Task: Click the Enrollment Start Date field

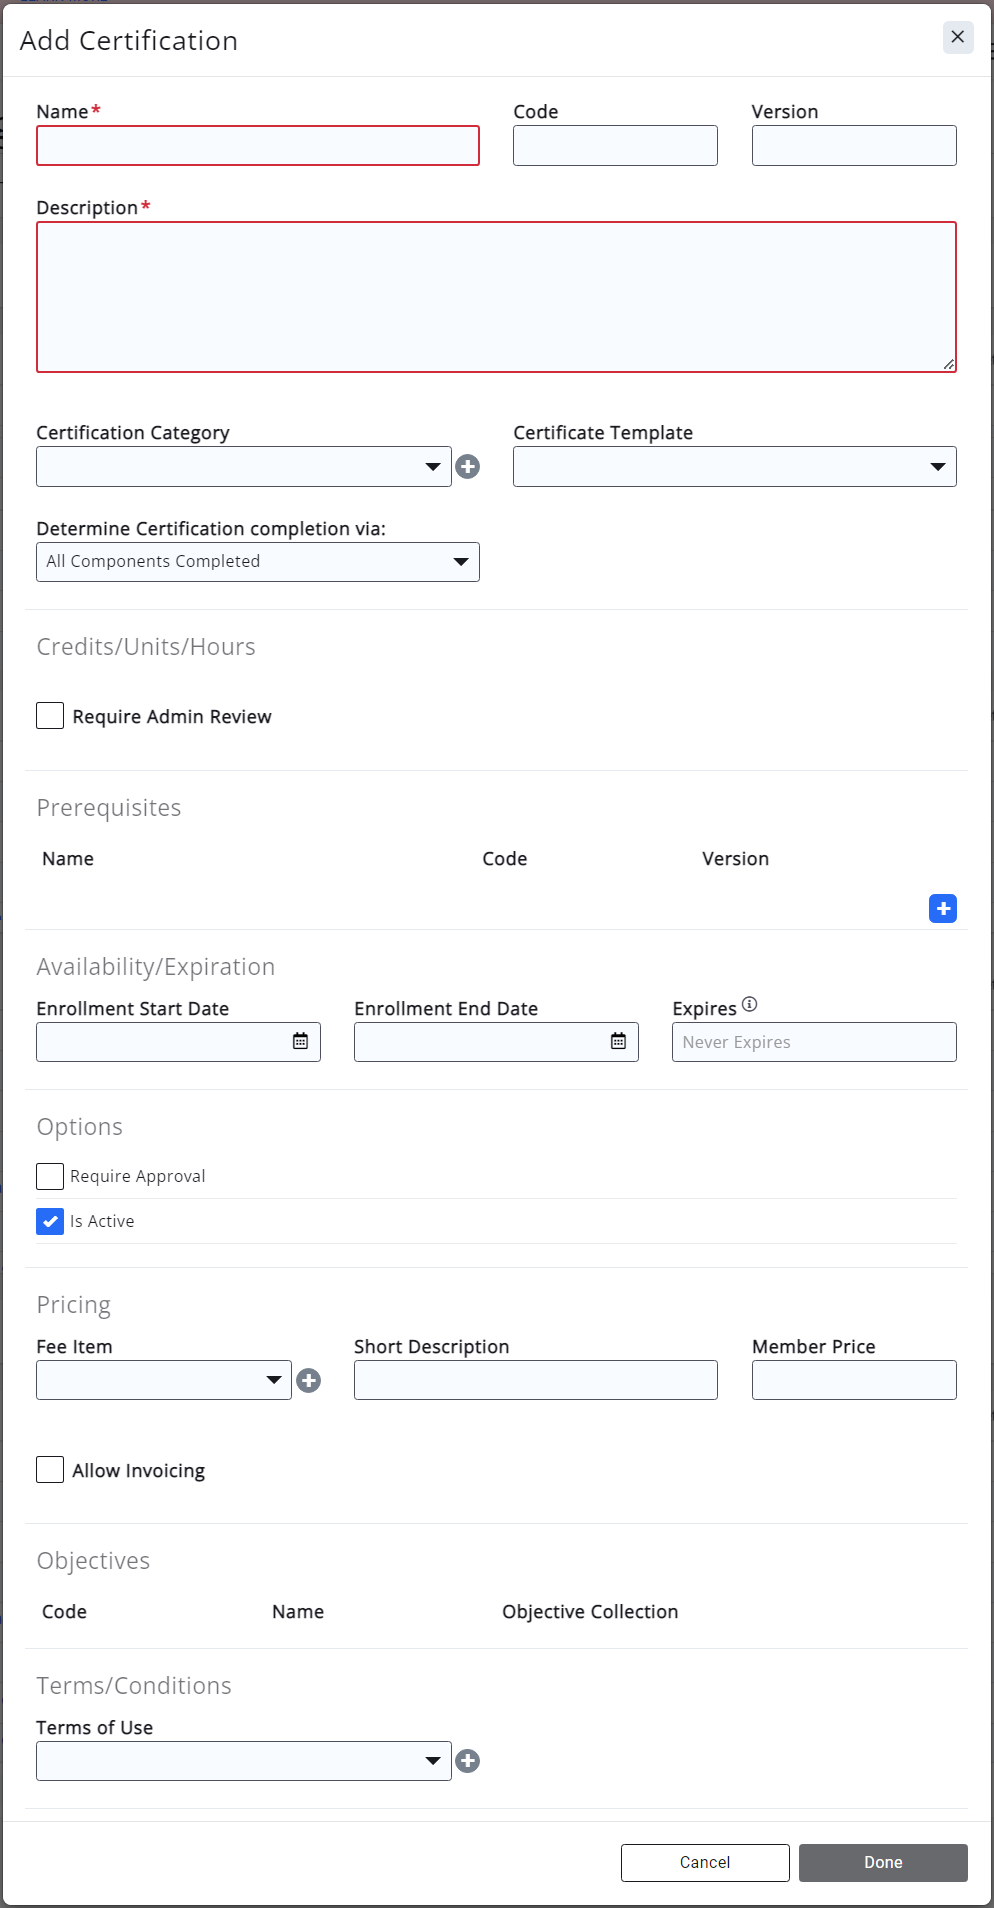Action: 178,1042
